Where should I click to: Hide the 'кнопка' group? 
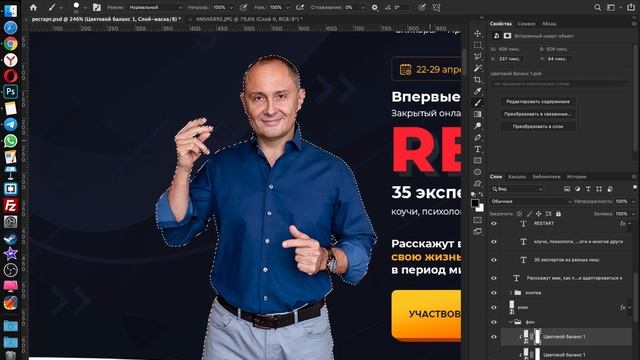[494, 293]
